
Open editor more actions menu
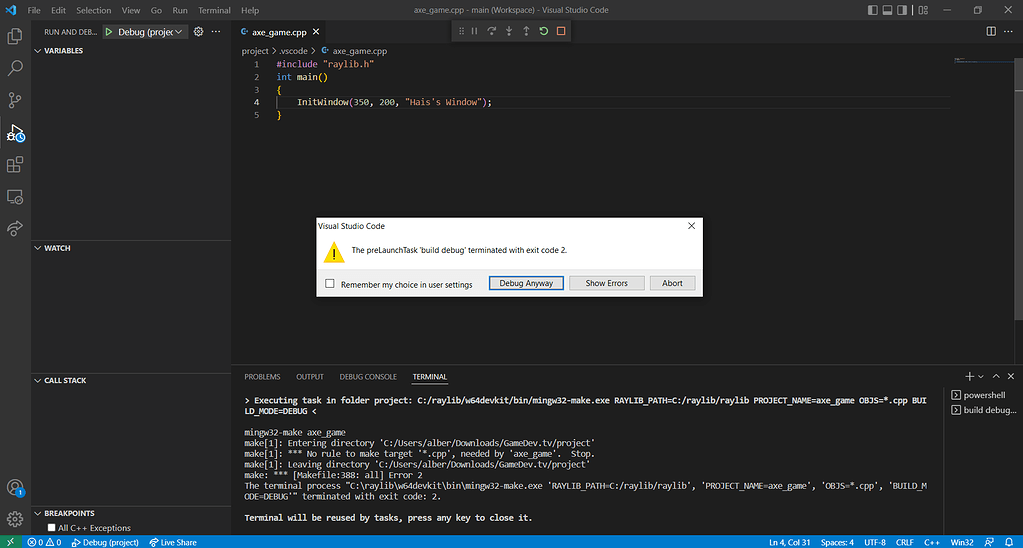[x=1009, y=31]
